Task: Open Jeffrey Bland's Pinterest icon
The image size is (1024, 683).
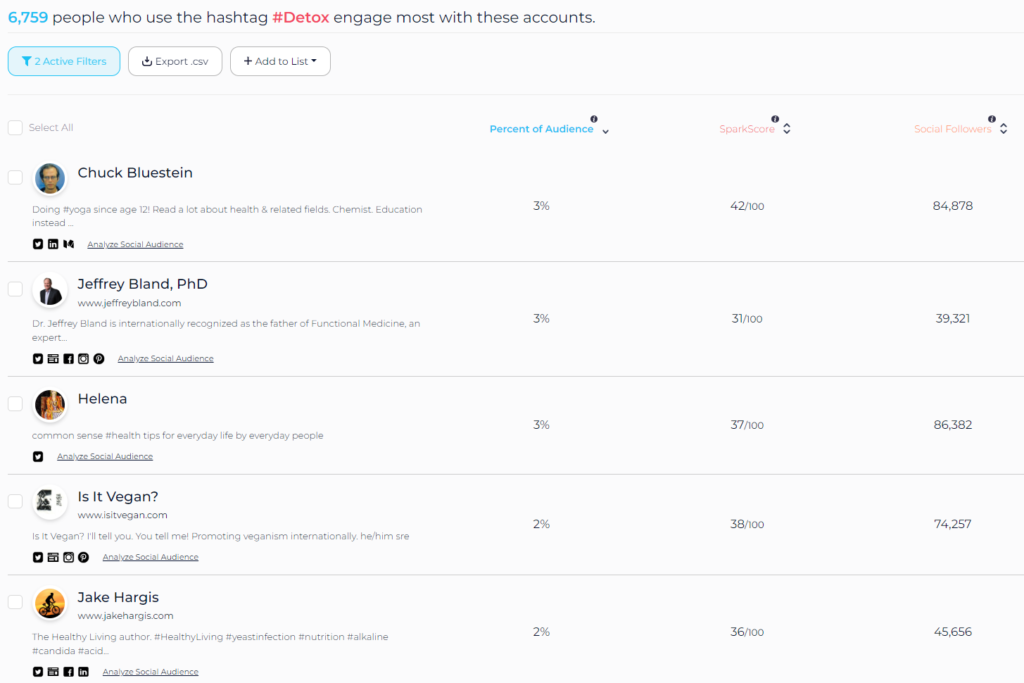Action: coord(99,358)
